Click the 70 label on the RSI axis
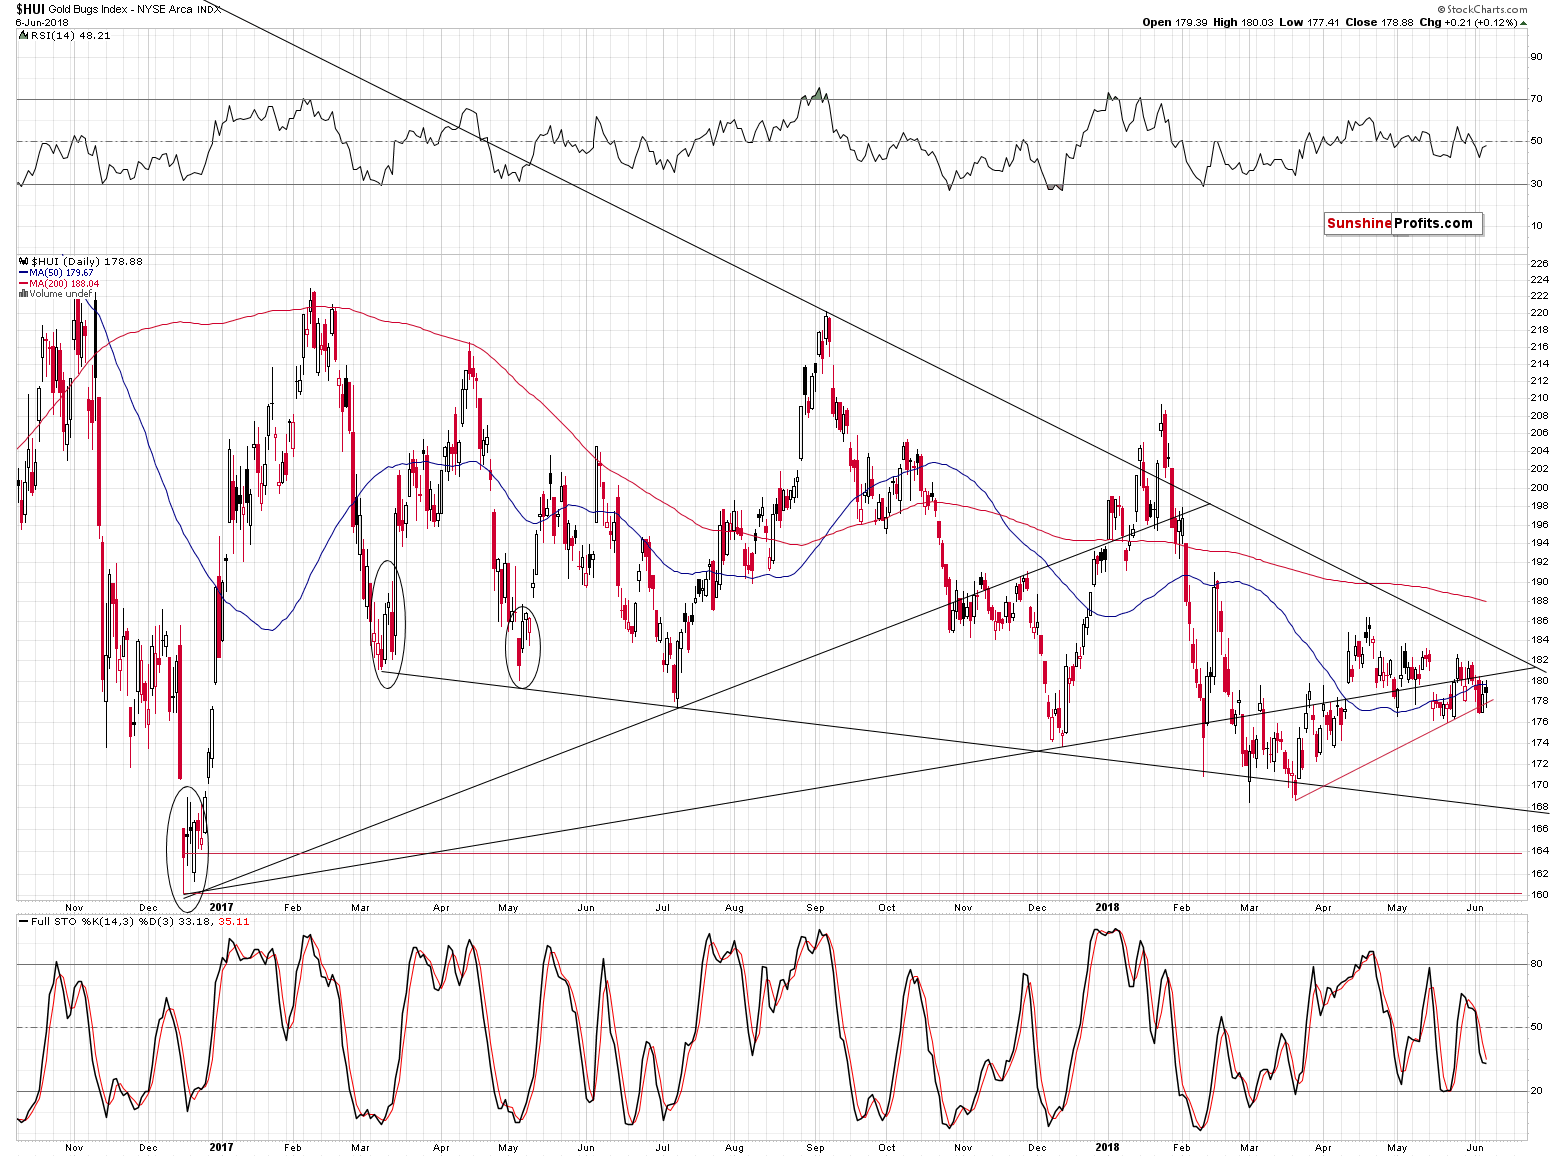The image size is (1565, 1157). pos(1536,99)
